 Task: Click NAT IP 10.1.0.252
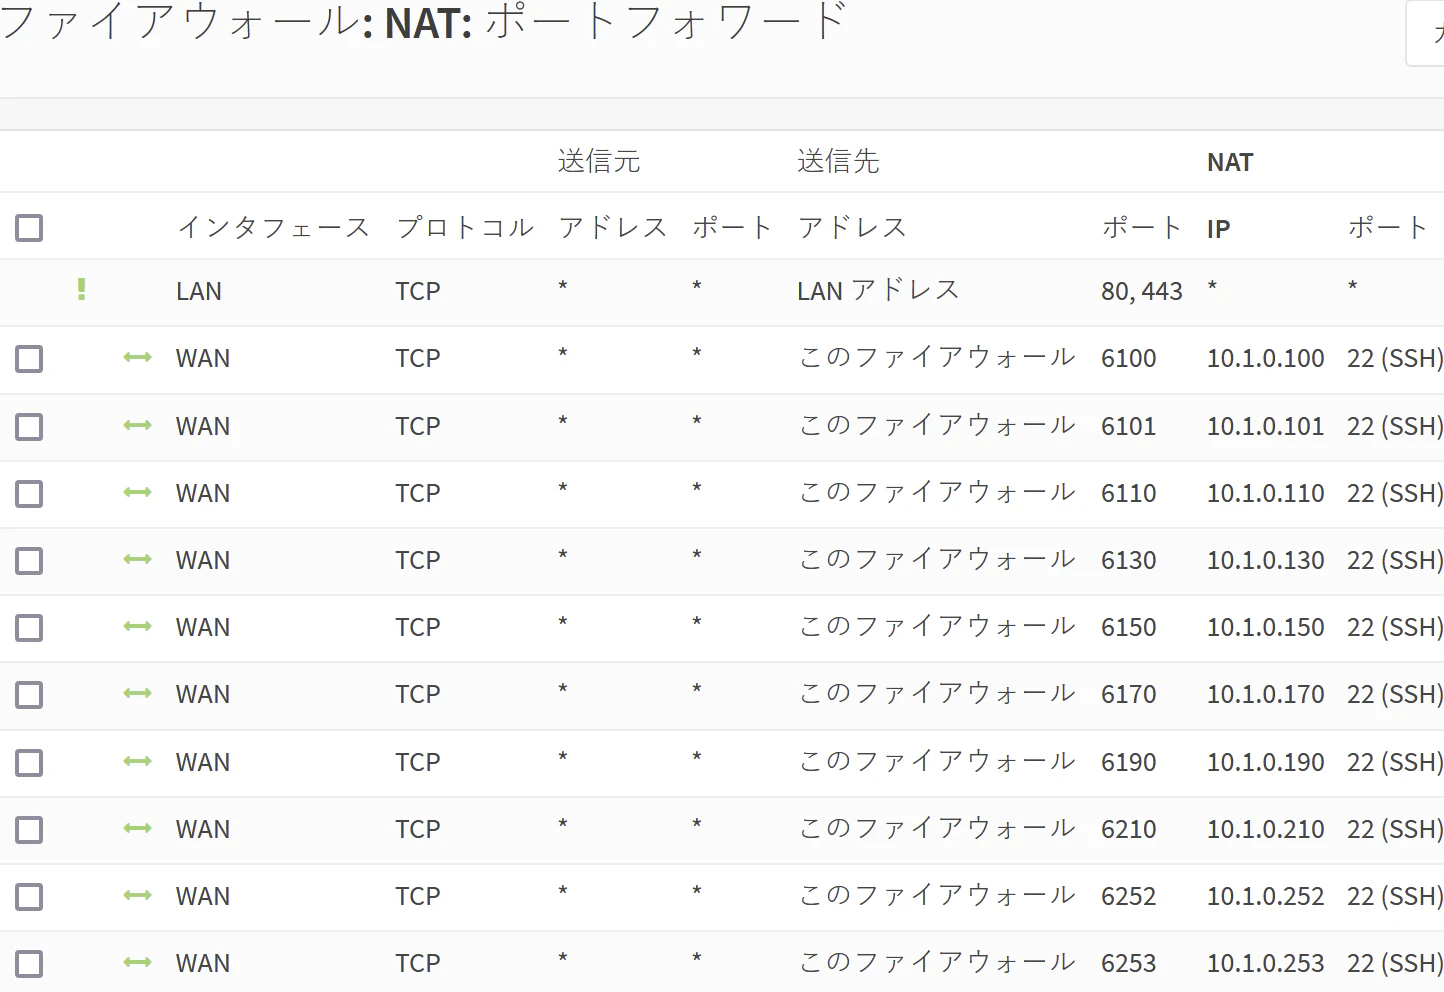point(1265,896)
